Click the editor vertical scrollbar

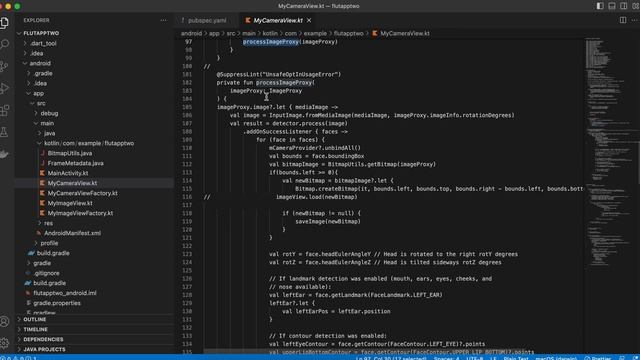point(638,163)
